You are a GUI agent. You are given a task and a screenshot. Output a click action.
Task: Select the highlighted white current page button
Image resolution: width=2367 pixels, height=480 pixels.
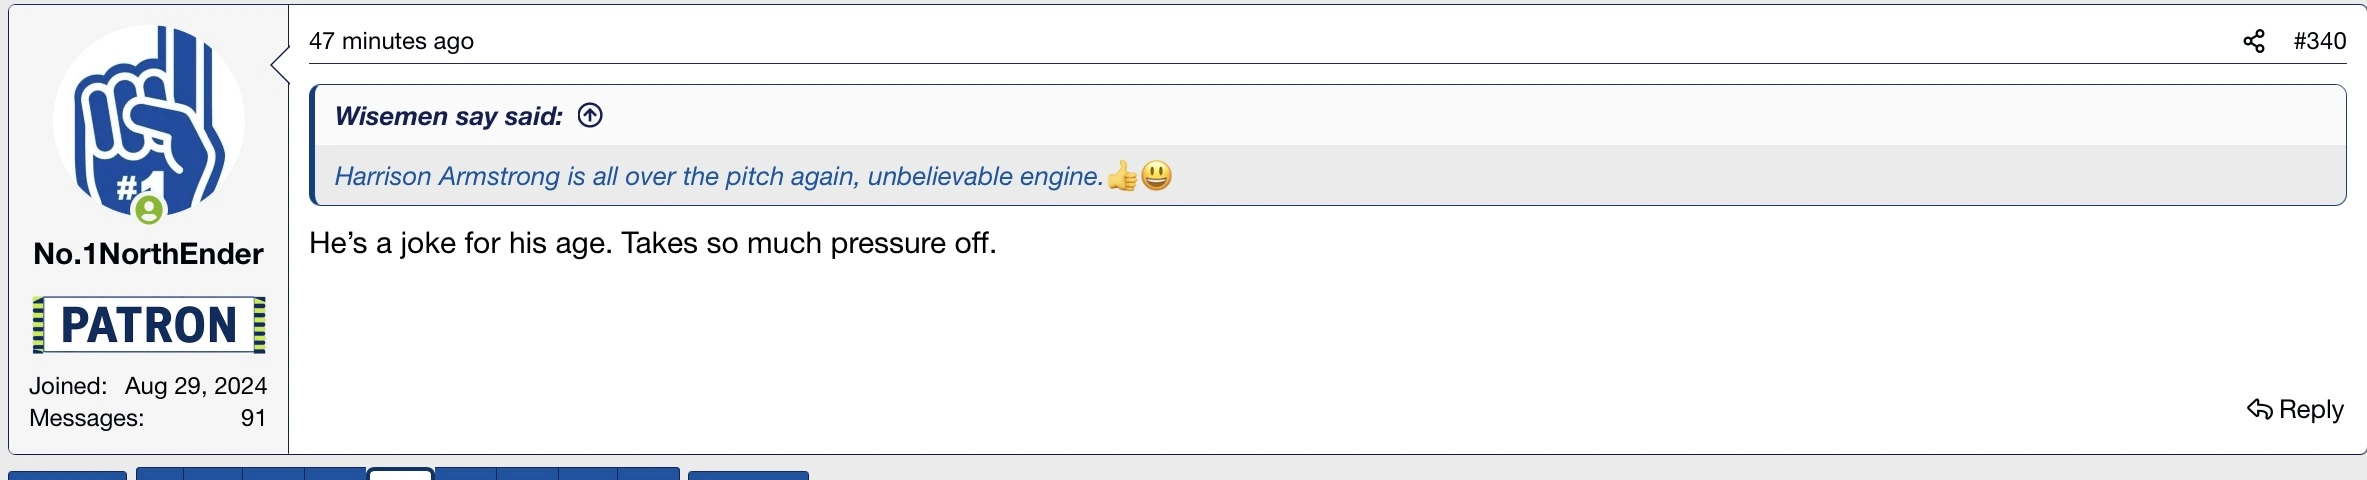tap(400, 474)
